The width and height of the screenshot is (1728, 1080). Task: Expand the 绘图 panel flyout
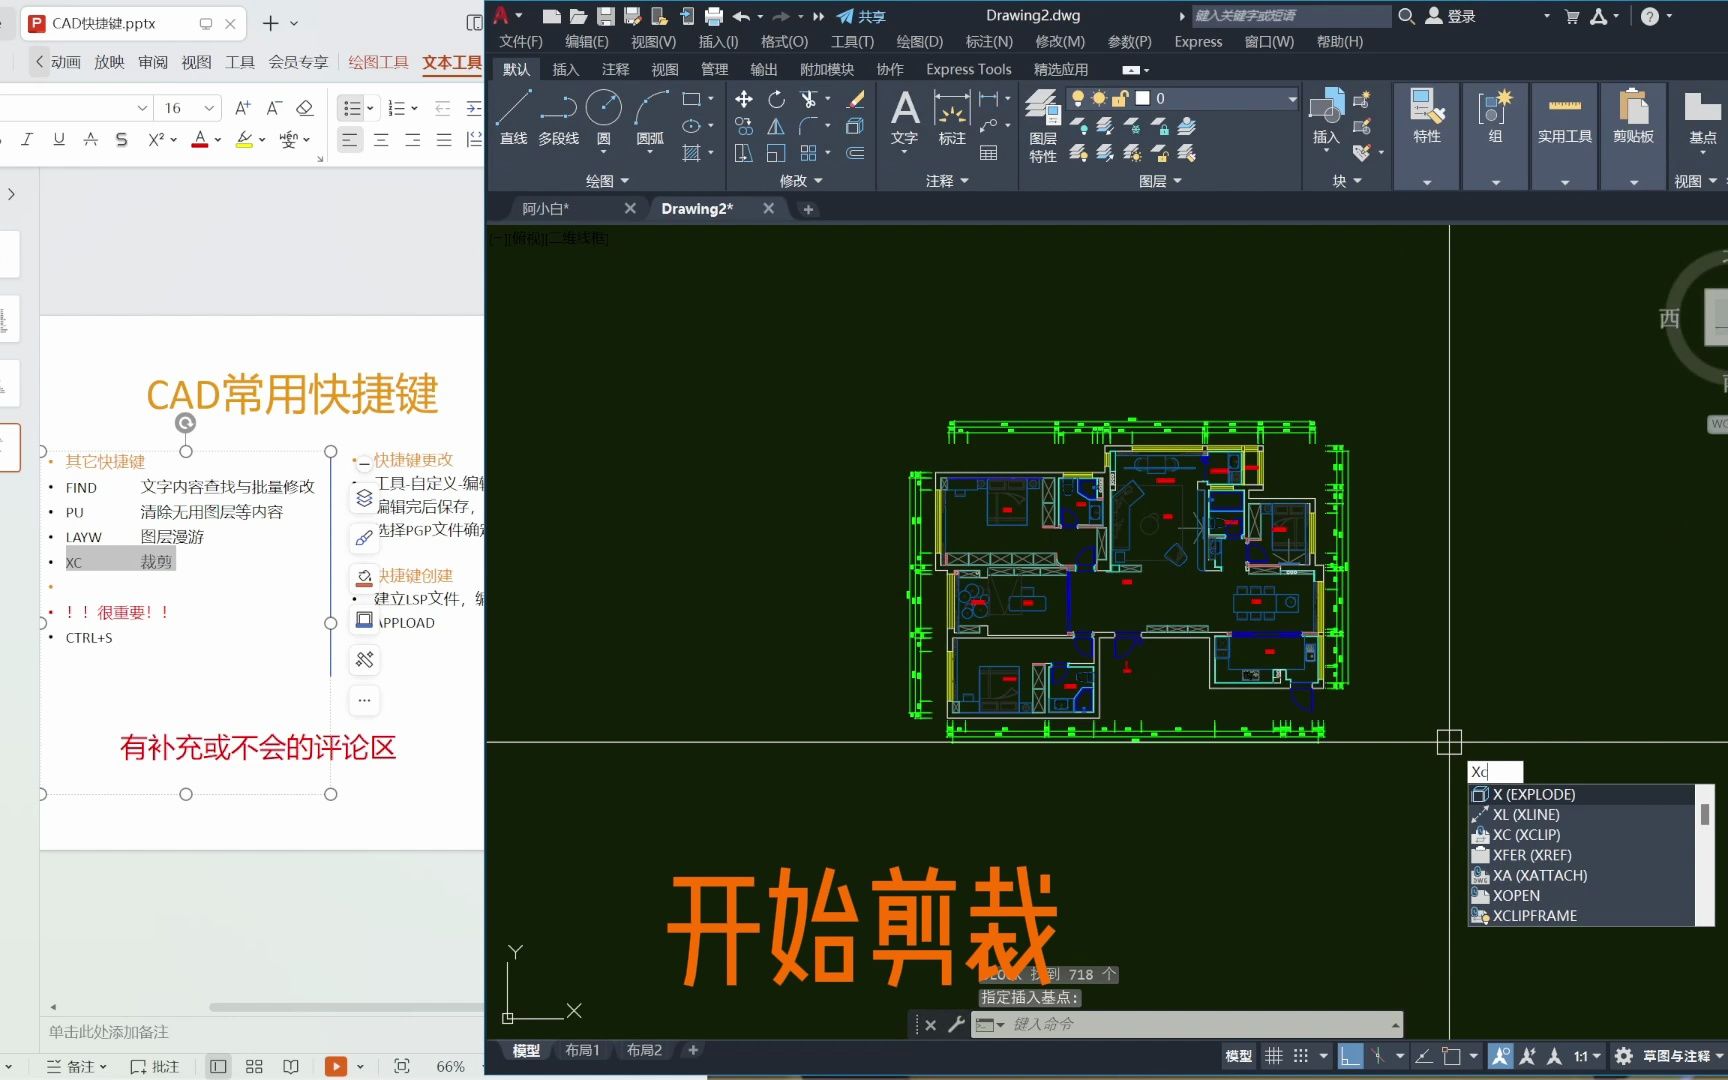[x=627, y=181]
